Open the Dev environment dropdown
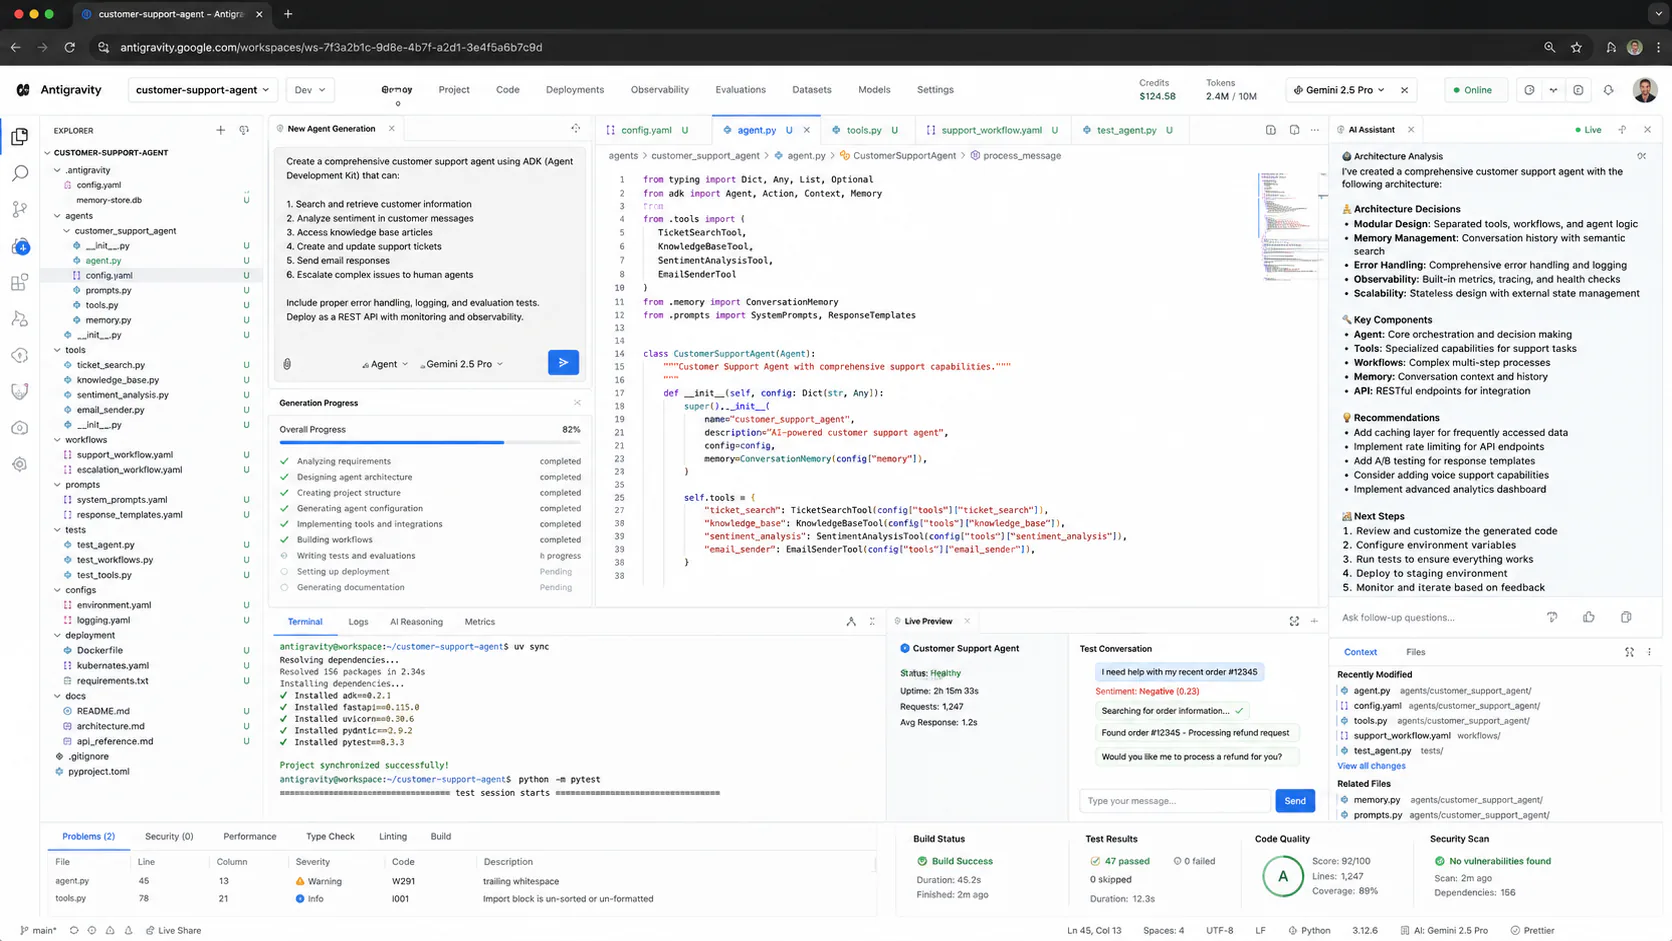This screenshot has width=1672, height=941. [310, 90]
